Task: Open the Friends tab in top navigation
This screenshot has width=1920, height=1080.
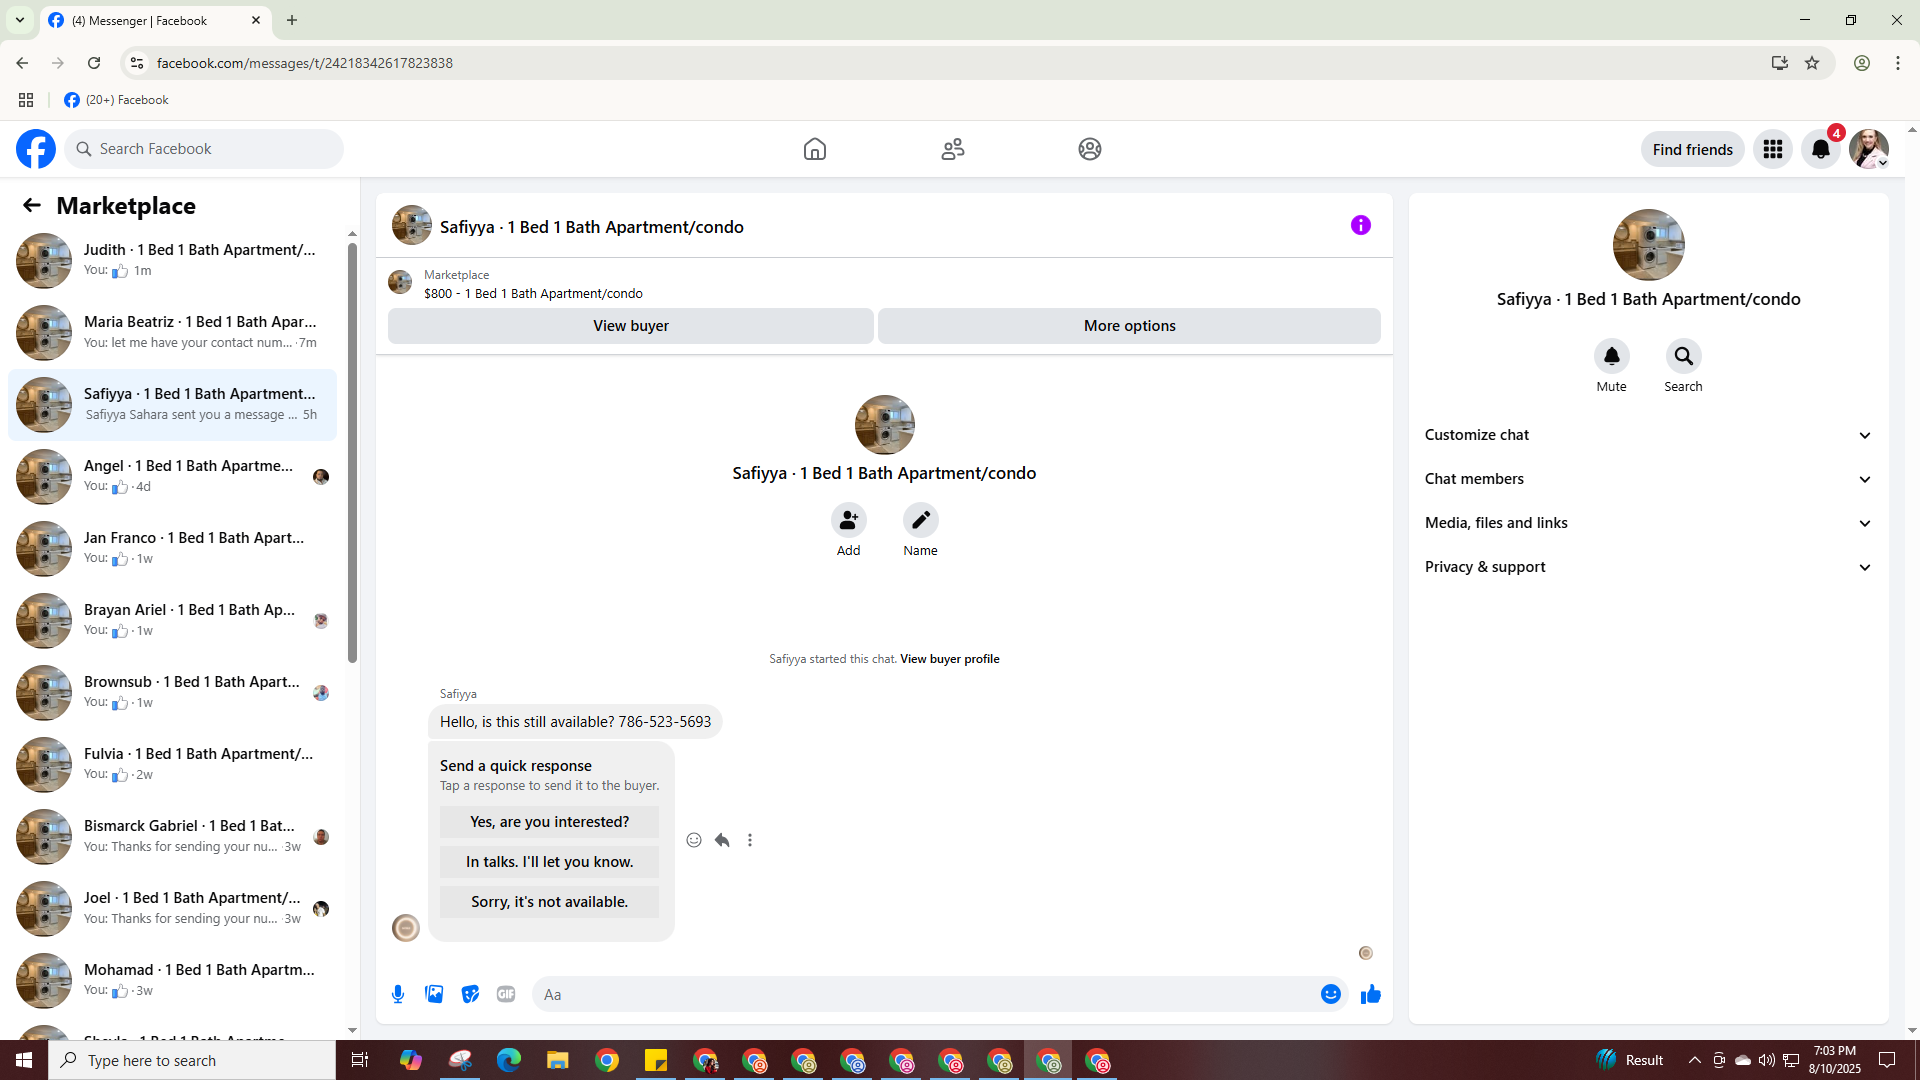Action: click(x=952, y=149)
